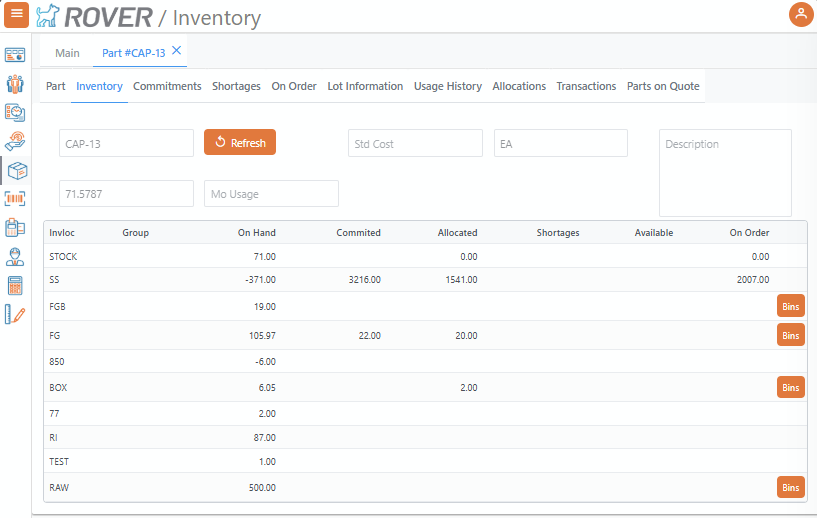Viewport: 817px width, 518px height.
Task: Click the Available column header
Action: pyautogui.click(x=654, y=233)
